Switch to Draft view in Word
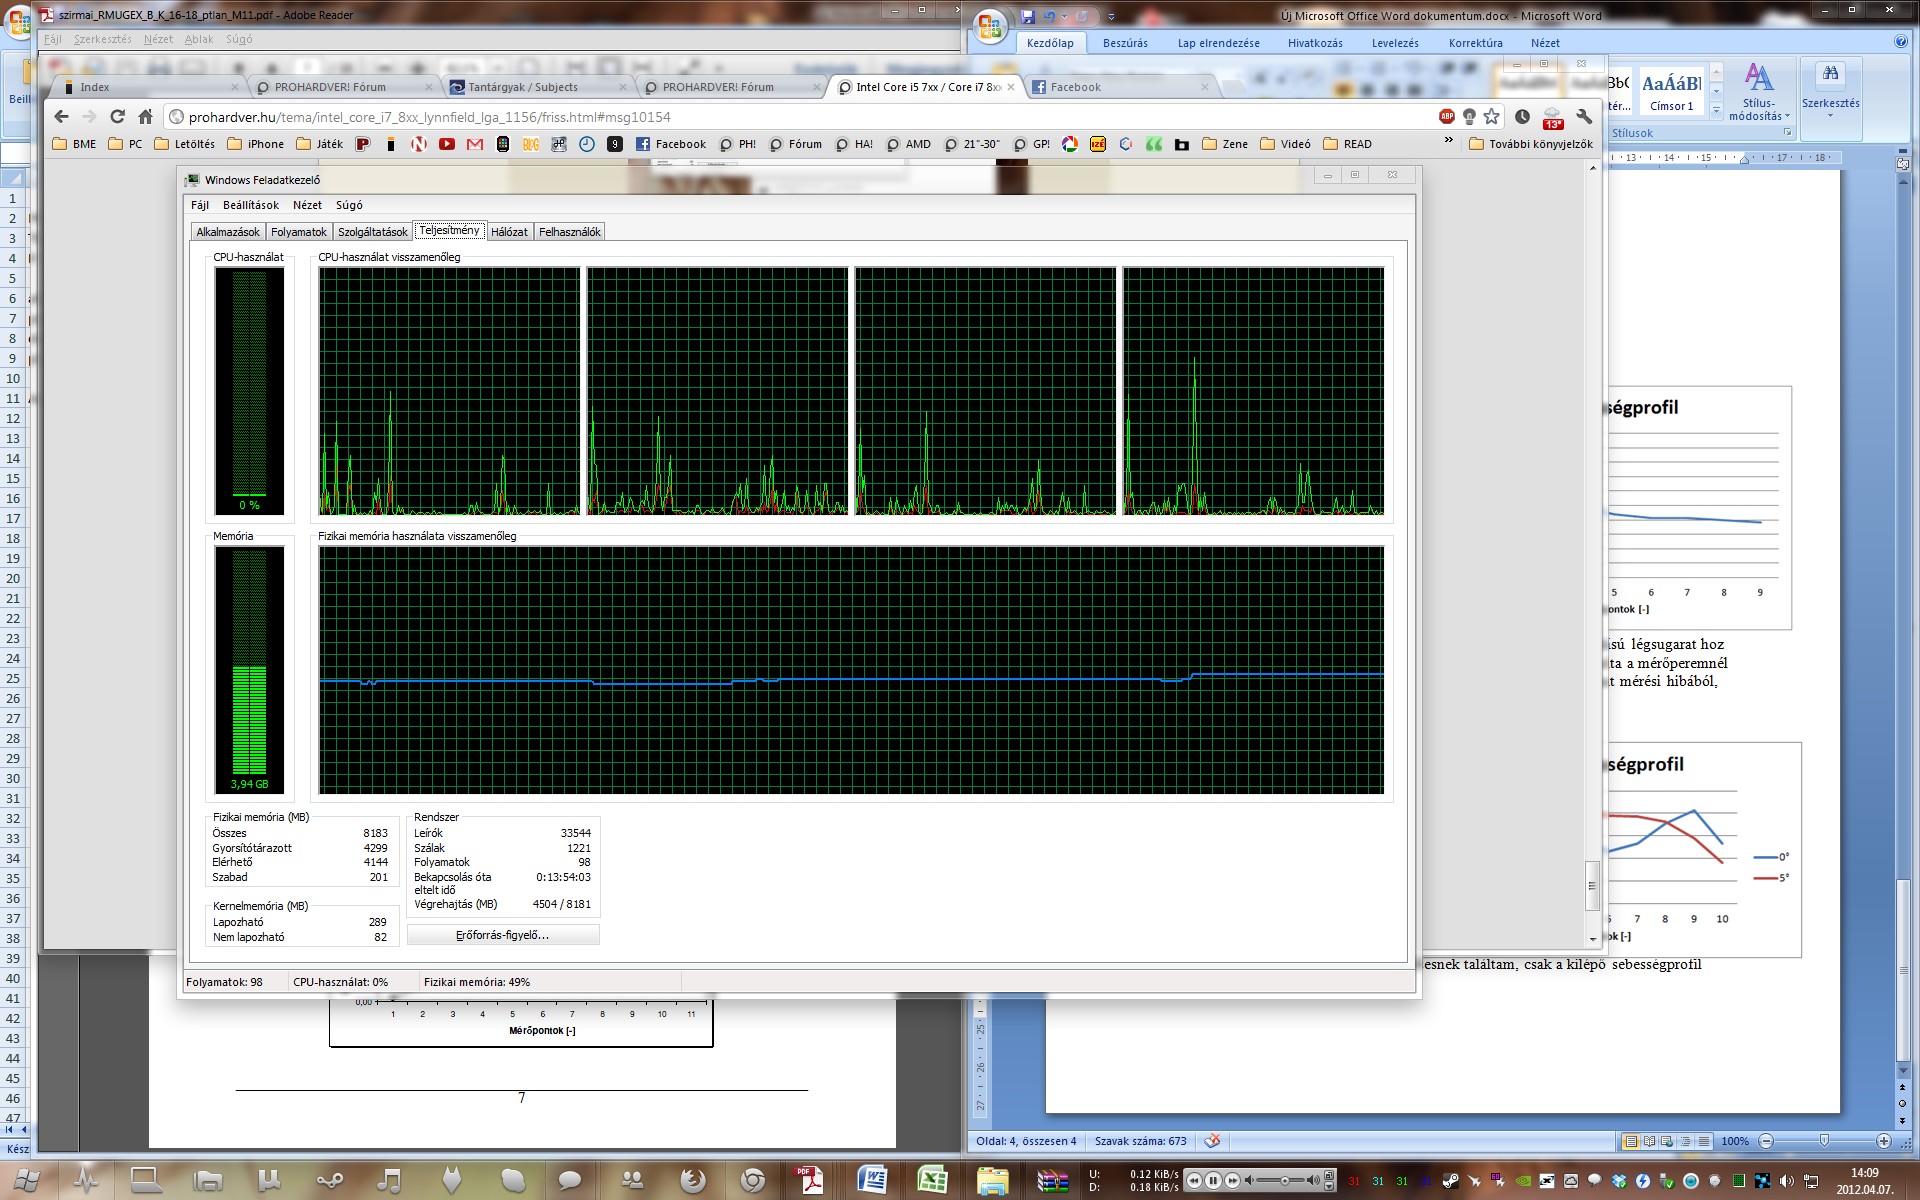The image size is (1920, 1200). point(1703,1141)
